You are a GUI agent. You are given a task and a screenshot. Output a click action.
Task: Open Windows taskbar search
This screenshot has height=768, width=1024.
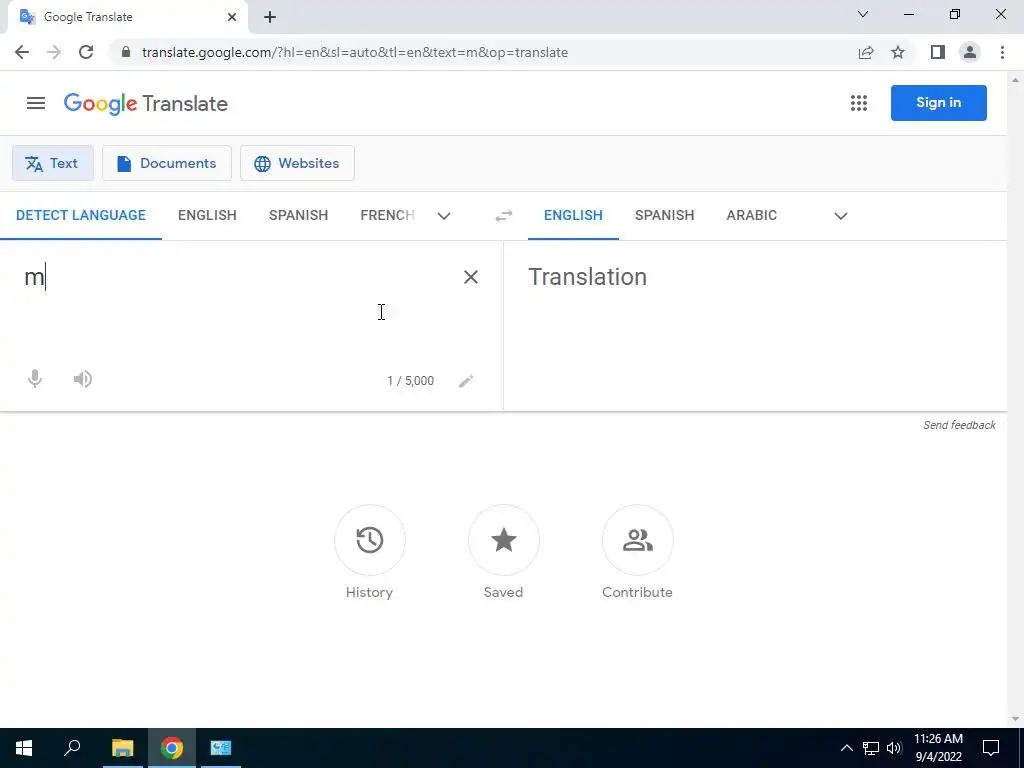pyautogui.click(x=72, y=748)
